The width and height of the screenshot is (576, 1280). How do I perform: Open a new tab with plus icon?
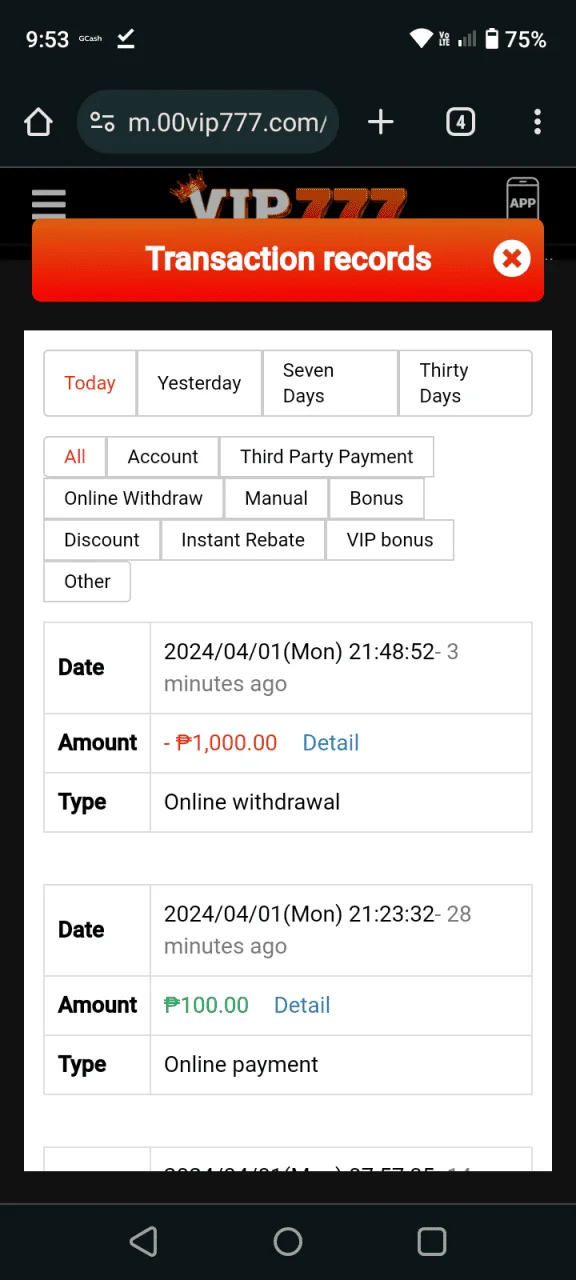tap(380, 122)
